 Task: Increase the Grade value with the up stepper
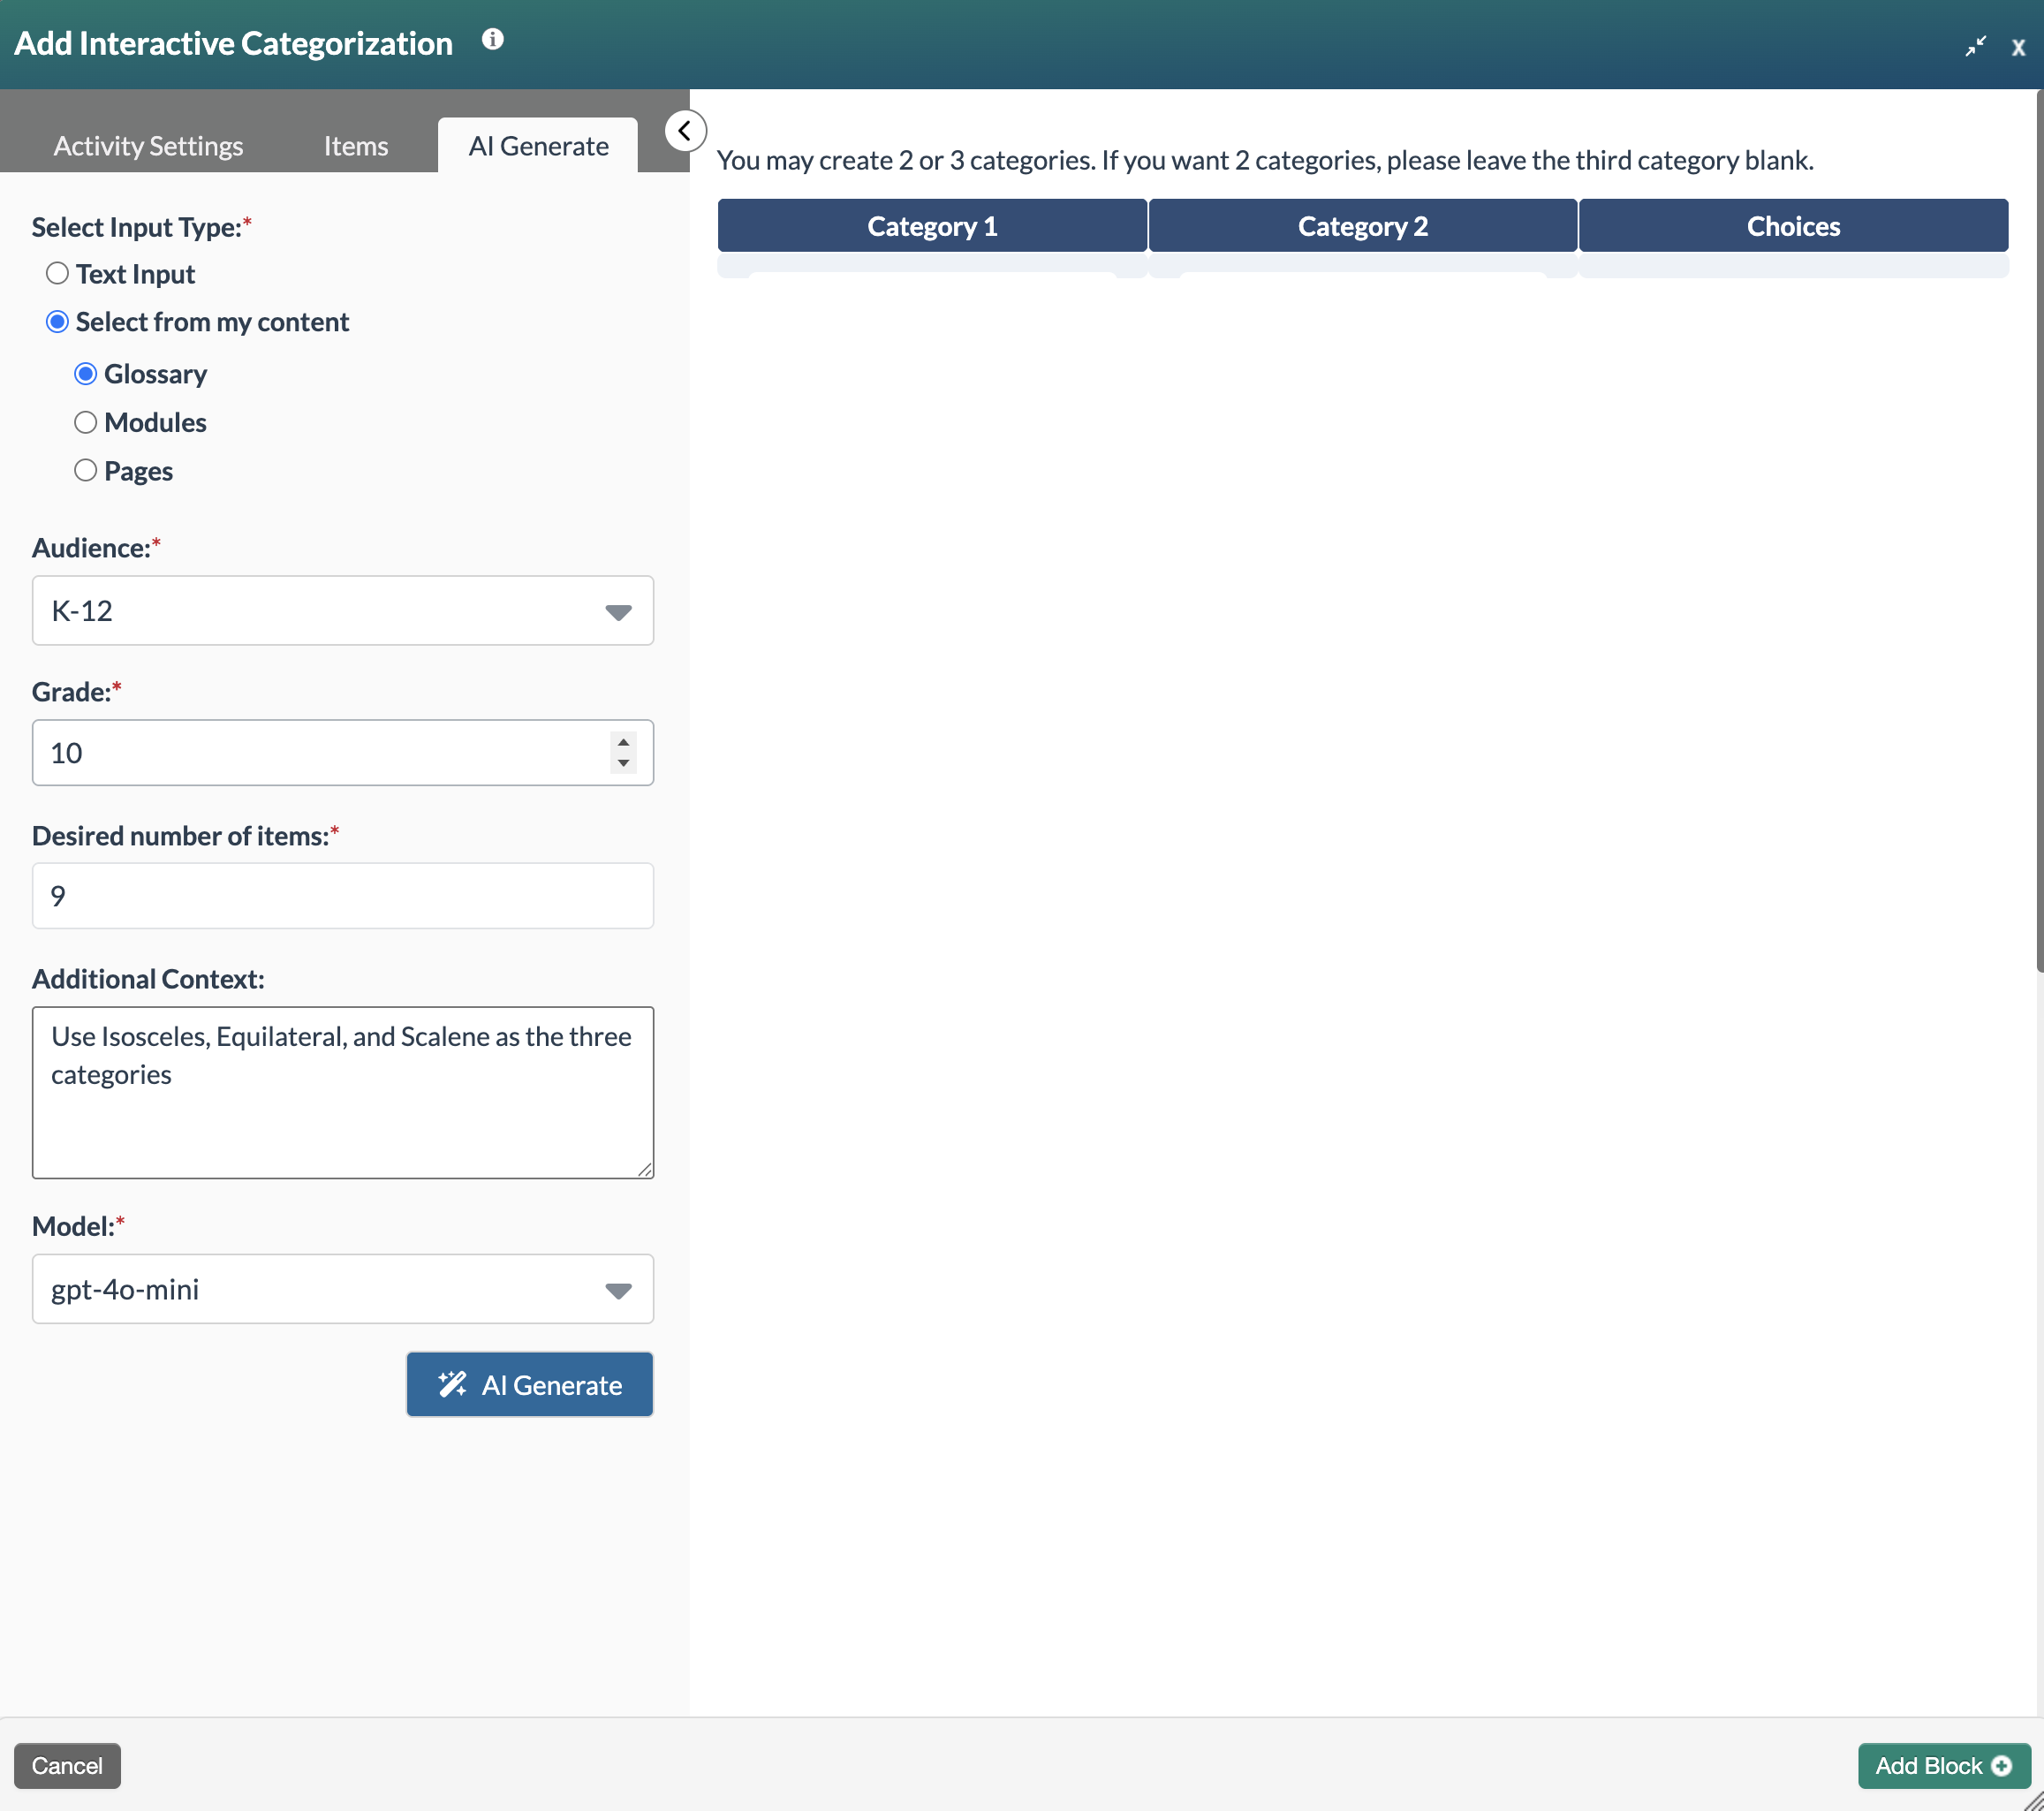623,742
